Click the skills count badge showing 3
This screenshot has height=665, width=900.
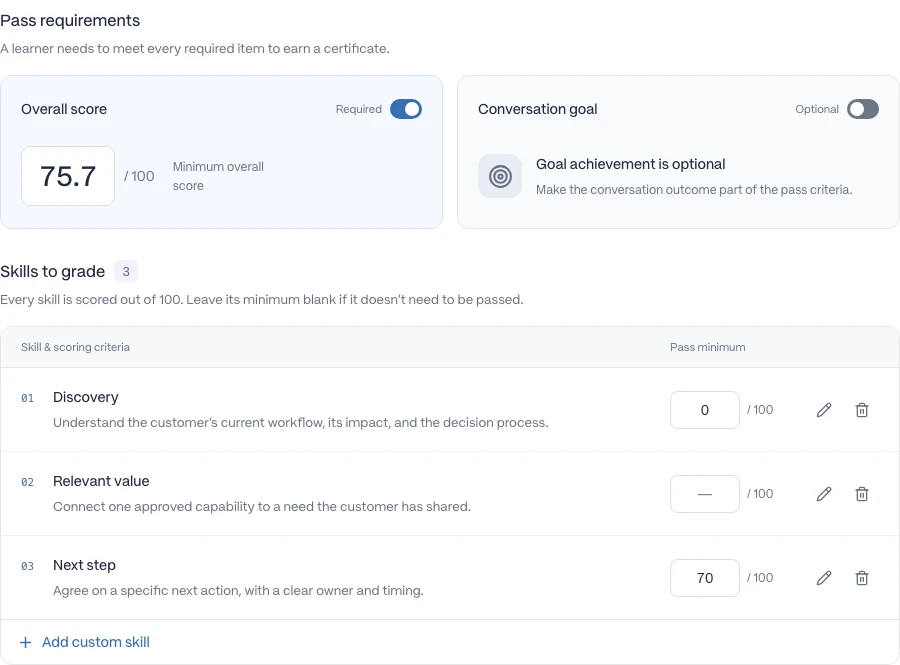click(126, 271)
